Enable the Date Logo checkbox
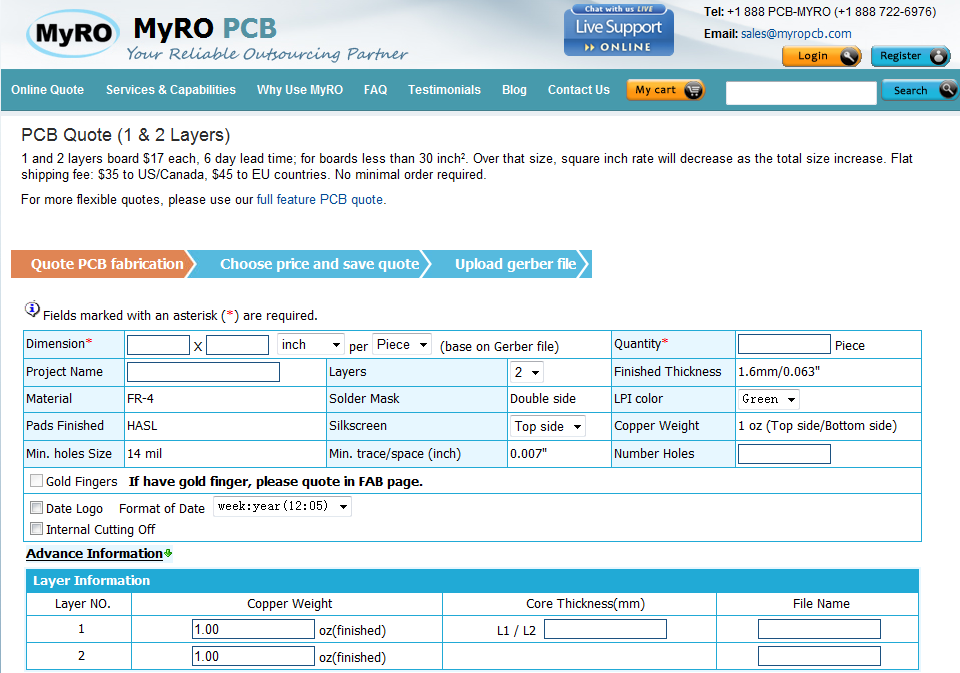 click(37, 508)
